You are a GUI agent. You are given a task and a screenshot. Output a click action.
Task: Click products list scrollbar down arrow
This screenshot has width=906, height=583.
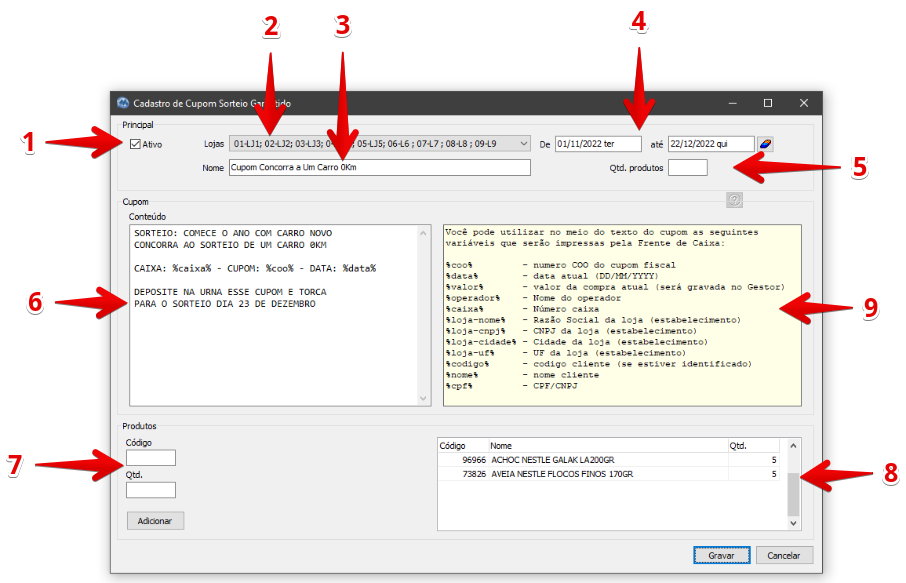tap(793, 523)
